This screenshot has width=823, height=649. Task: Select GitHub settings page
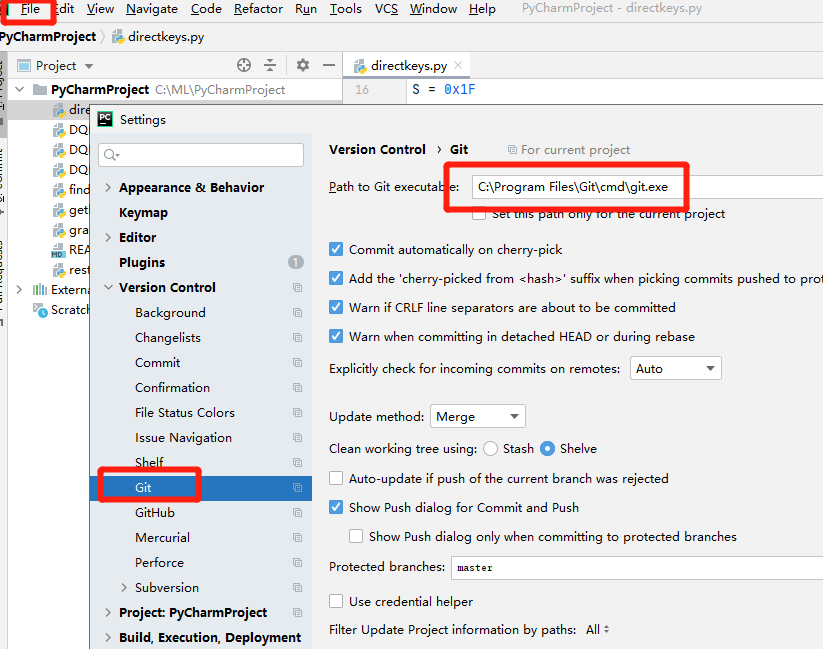(155, 512)
